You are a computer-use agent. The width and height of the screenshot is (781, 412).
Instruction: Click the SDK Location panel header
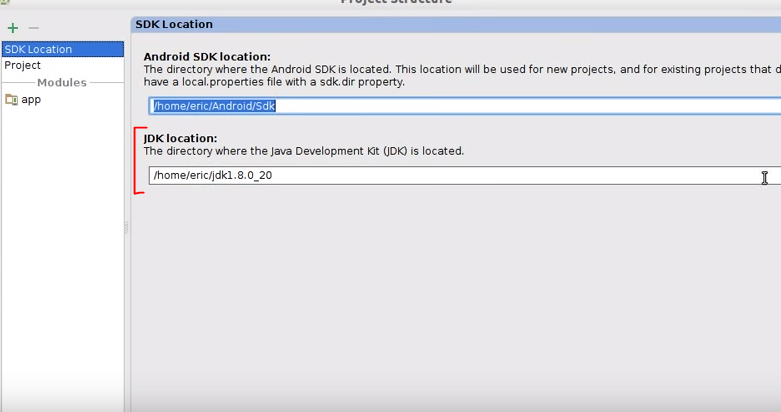456,24
